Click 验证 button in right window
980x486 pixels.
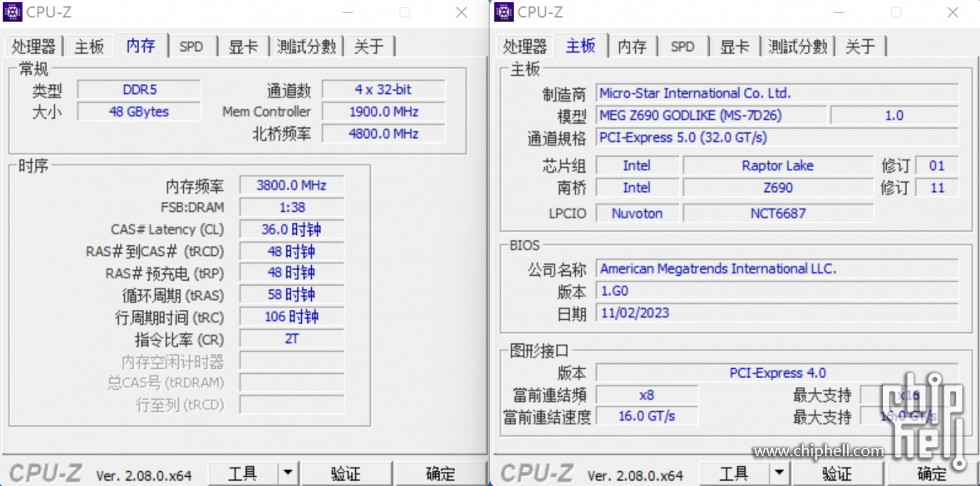click(837, 474)
